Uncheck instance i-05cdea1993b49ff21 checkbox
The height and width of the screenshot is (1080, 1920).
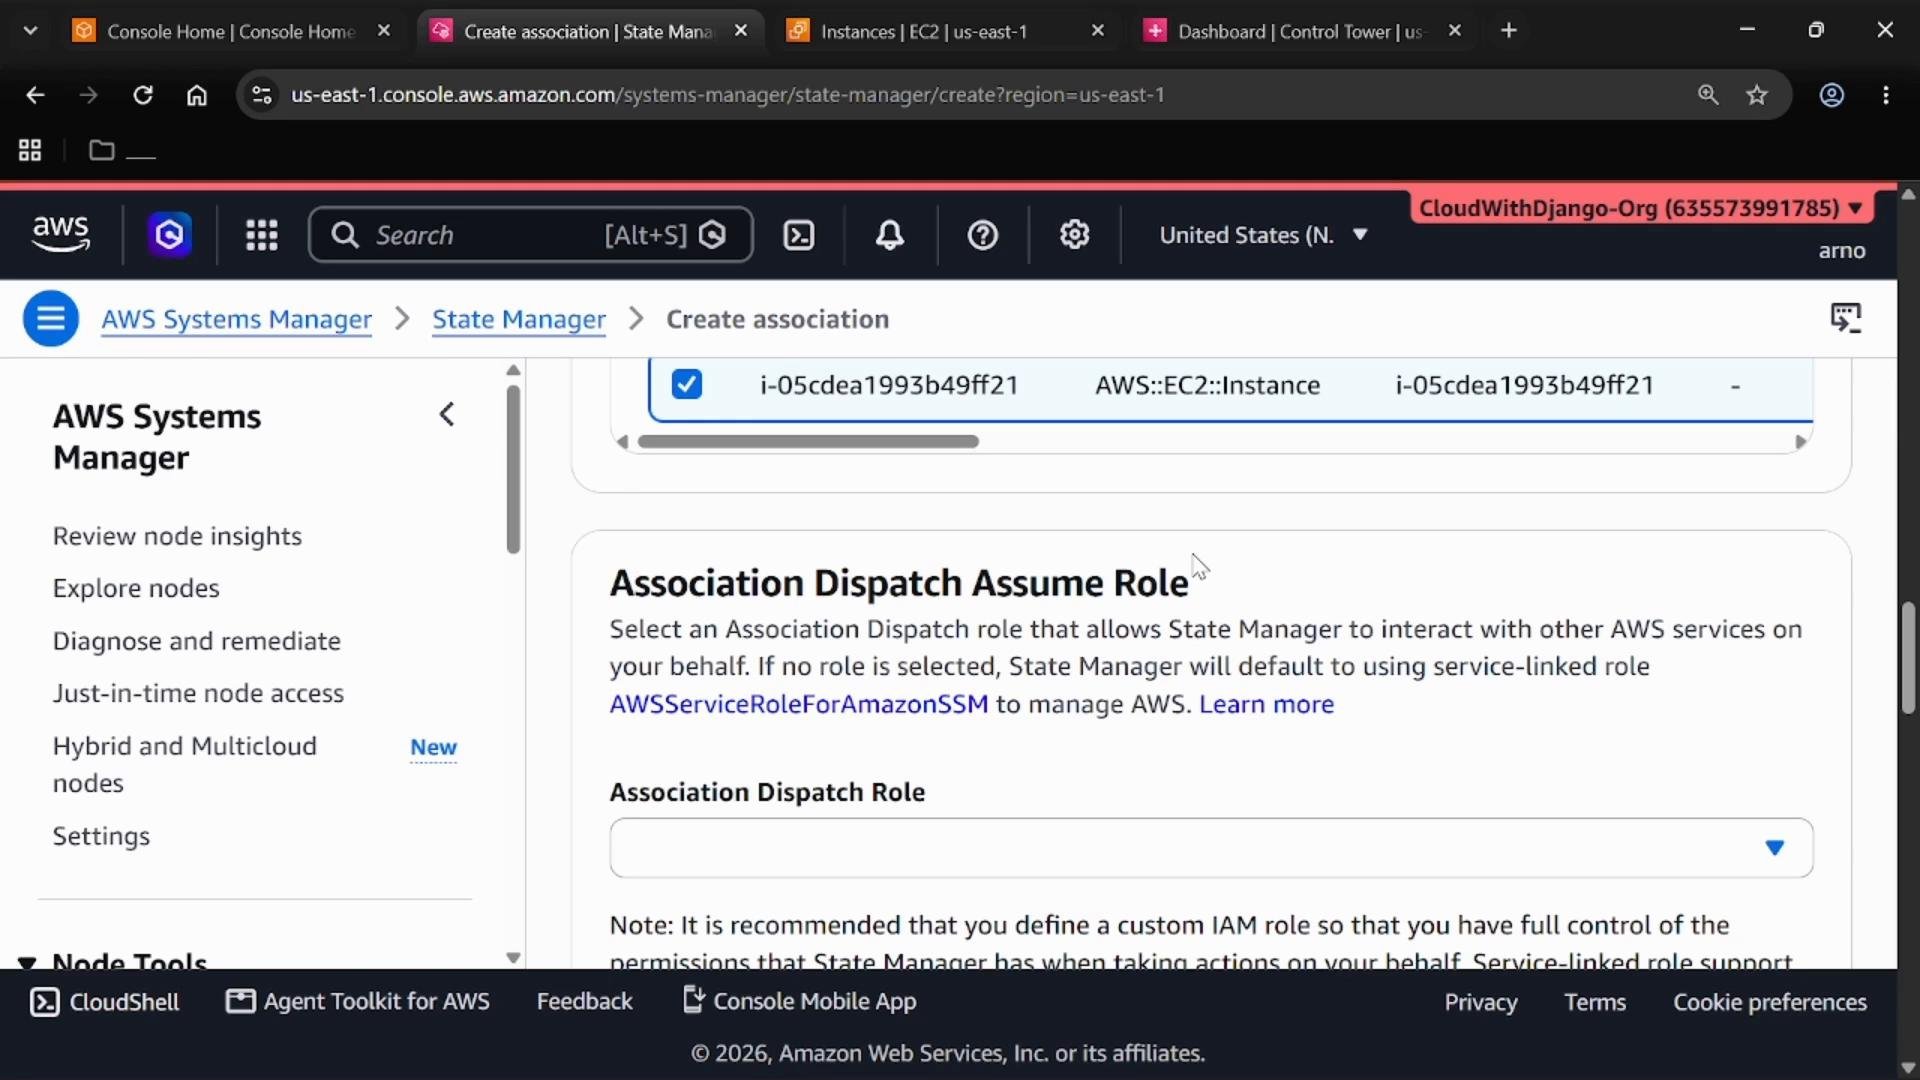pyautogui.click(x=687, y=384)
